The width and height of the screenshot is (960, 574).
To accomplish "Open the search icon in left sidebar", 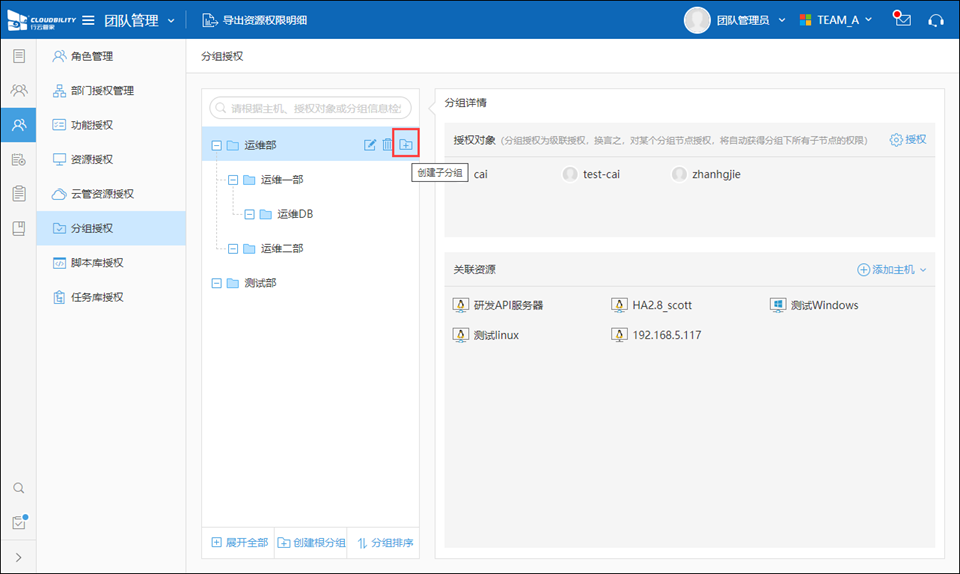I will (18, 488).
